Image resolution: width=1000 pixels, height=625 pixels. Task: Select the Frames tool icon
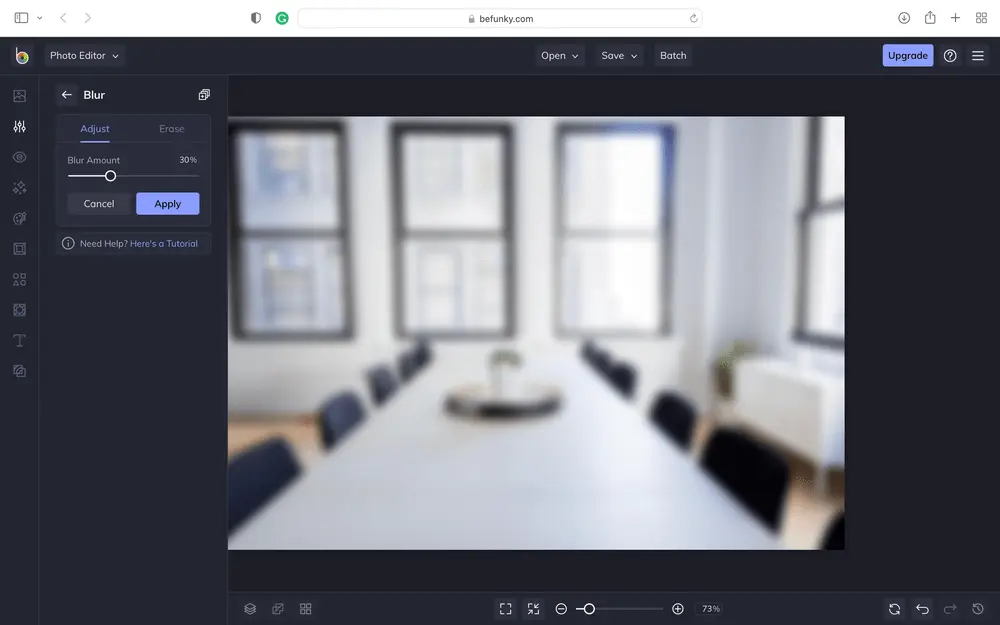(x=19, y=248)
